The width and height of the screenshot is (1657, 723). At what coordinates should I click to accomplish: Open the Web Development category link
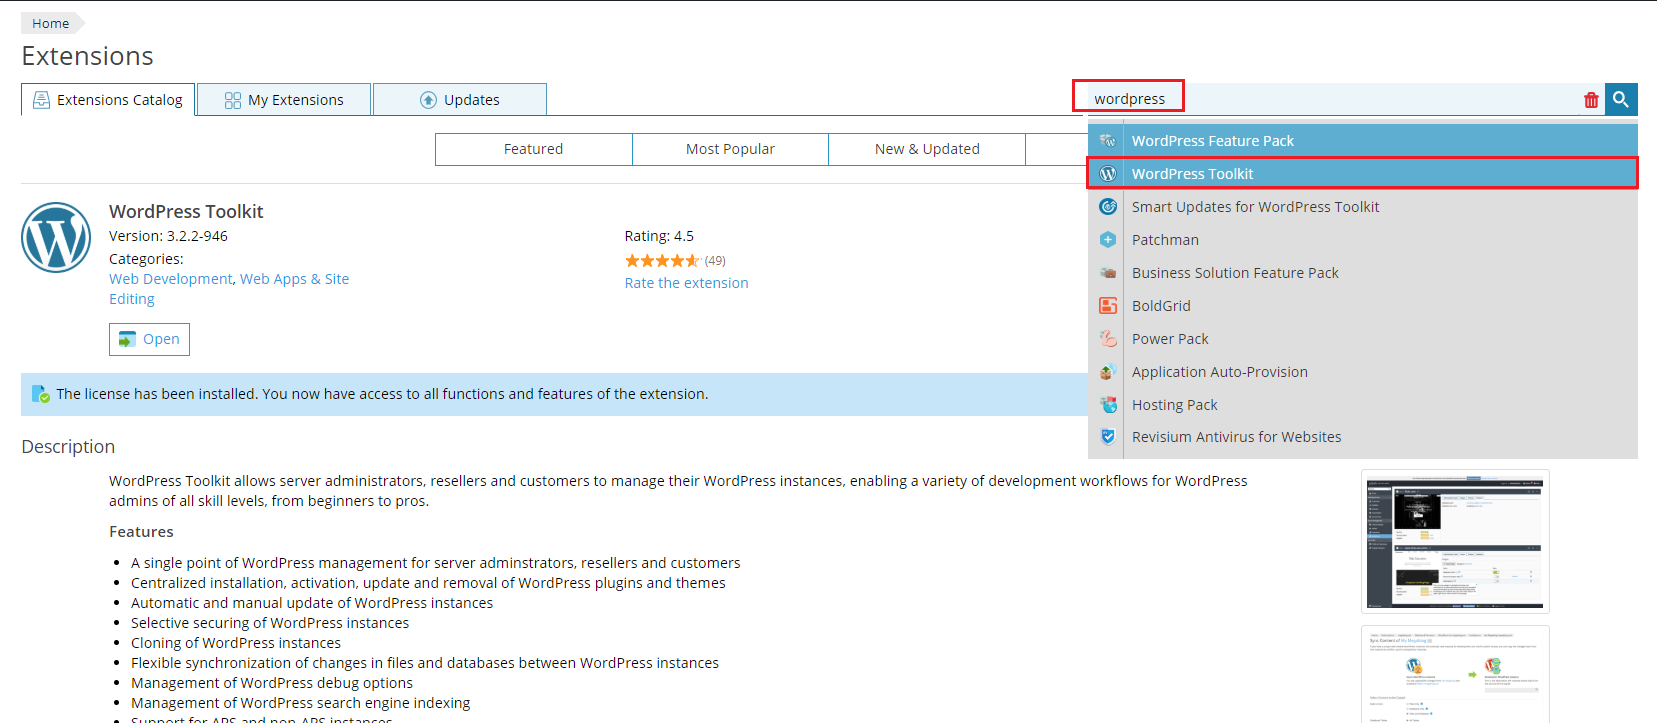click(x=170, y=279)
